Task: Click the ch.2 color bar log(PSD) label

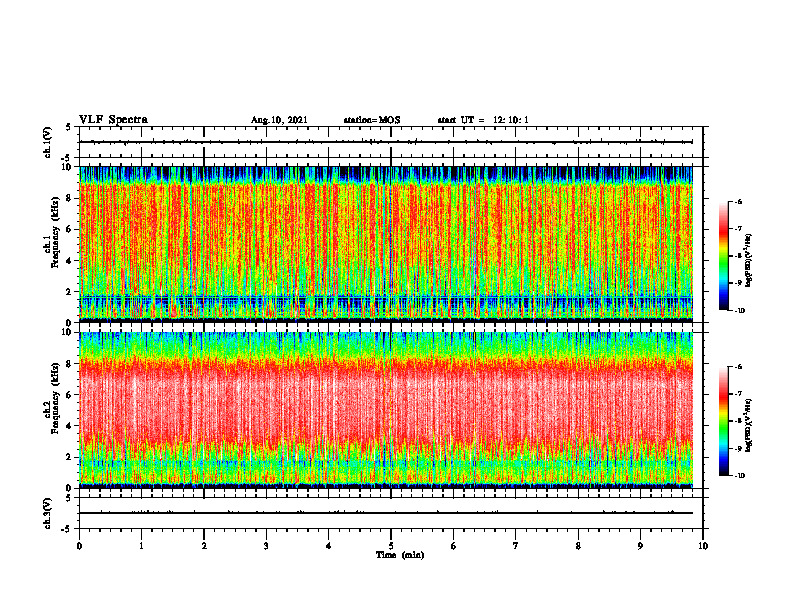Action: tap(749, 425)
